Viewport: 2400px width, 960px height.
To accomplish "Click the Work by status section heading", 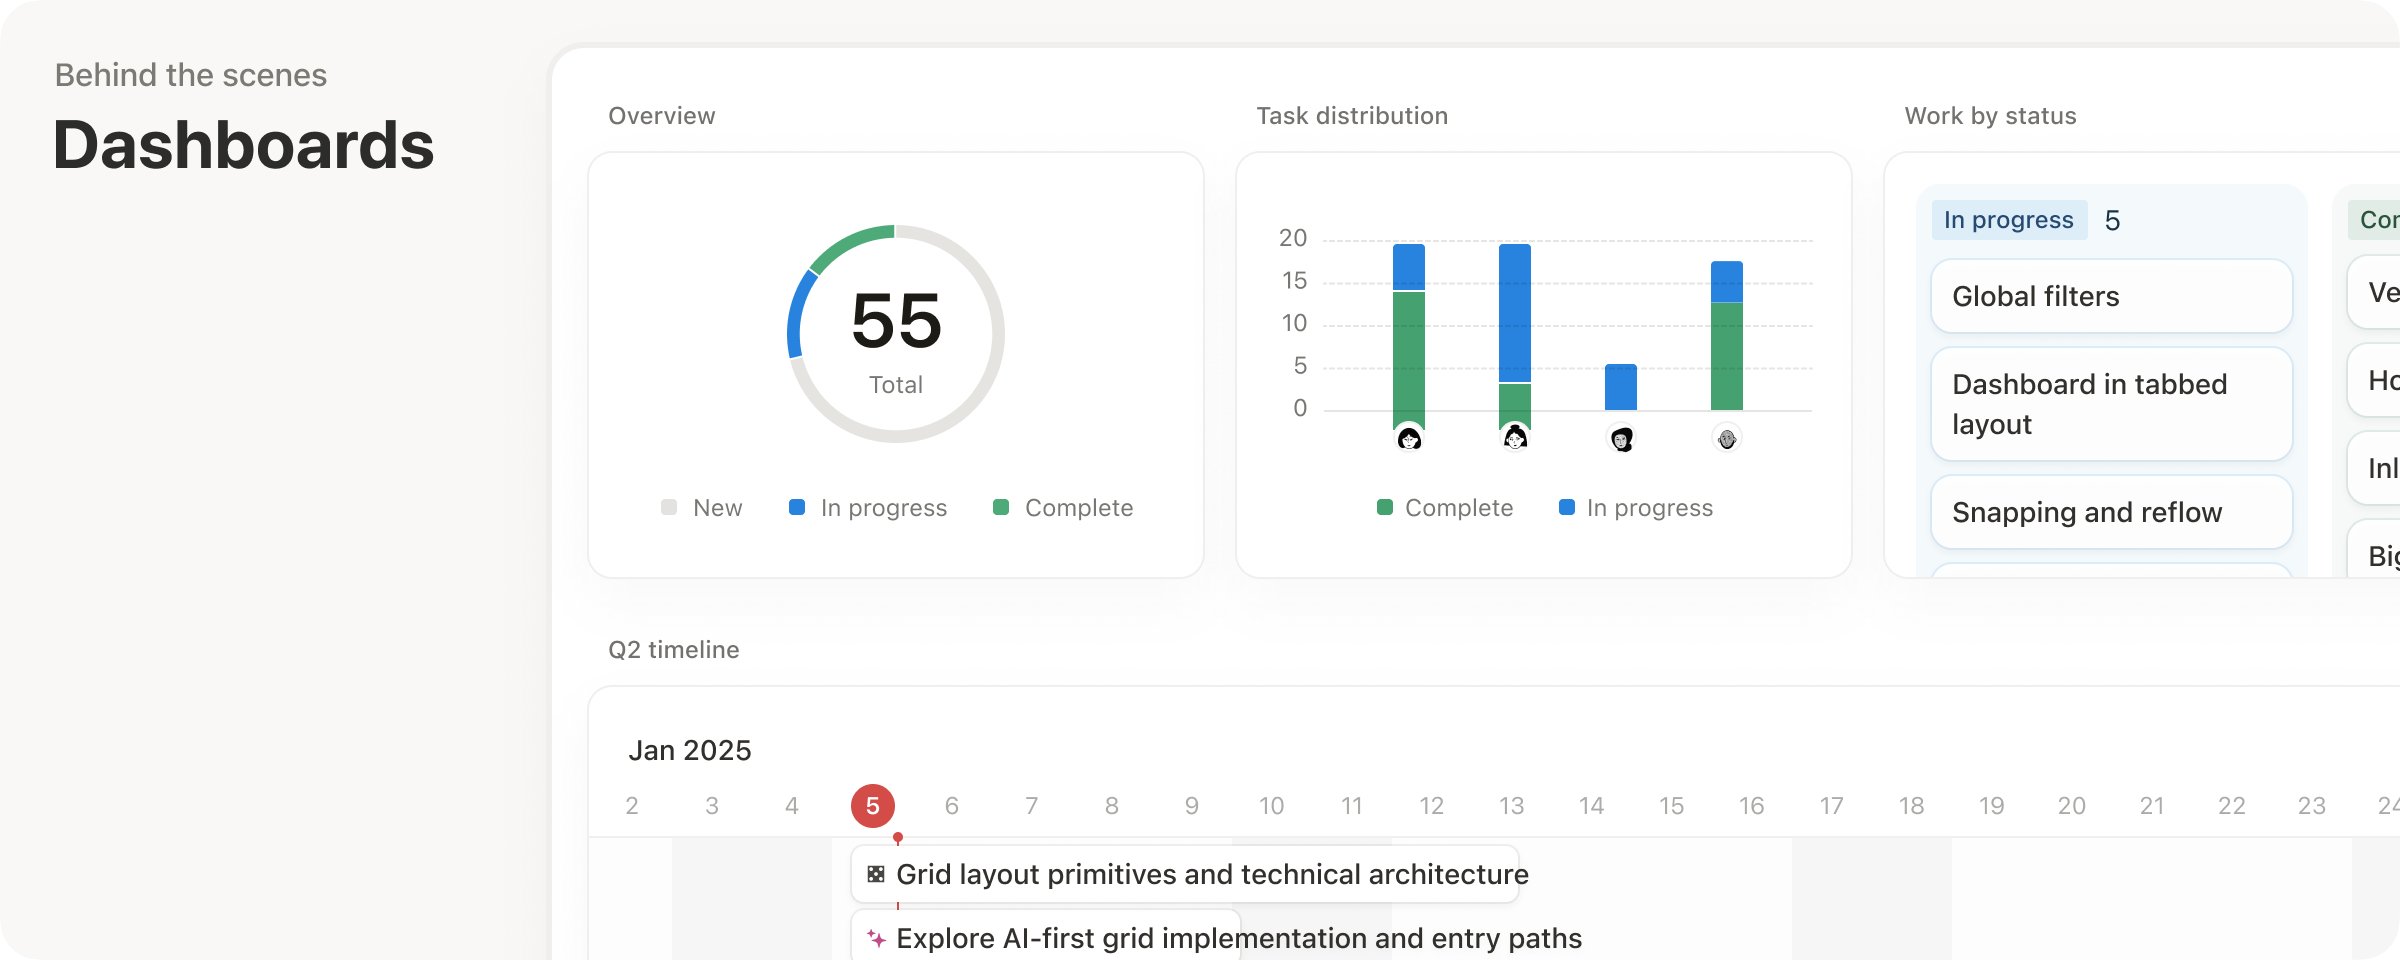I will (1991, 116).
